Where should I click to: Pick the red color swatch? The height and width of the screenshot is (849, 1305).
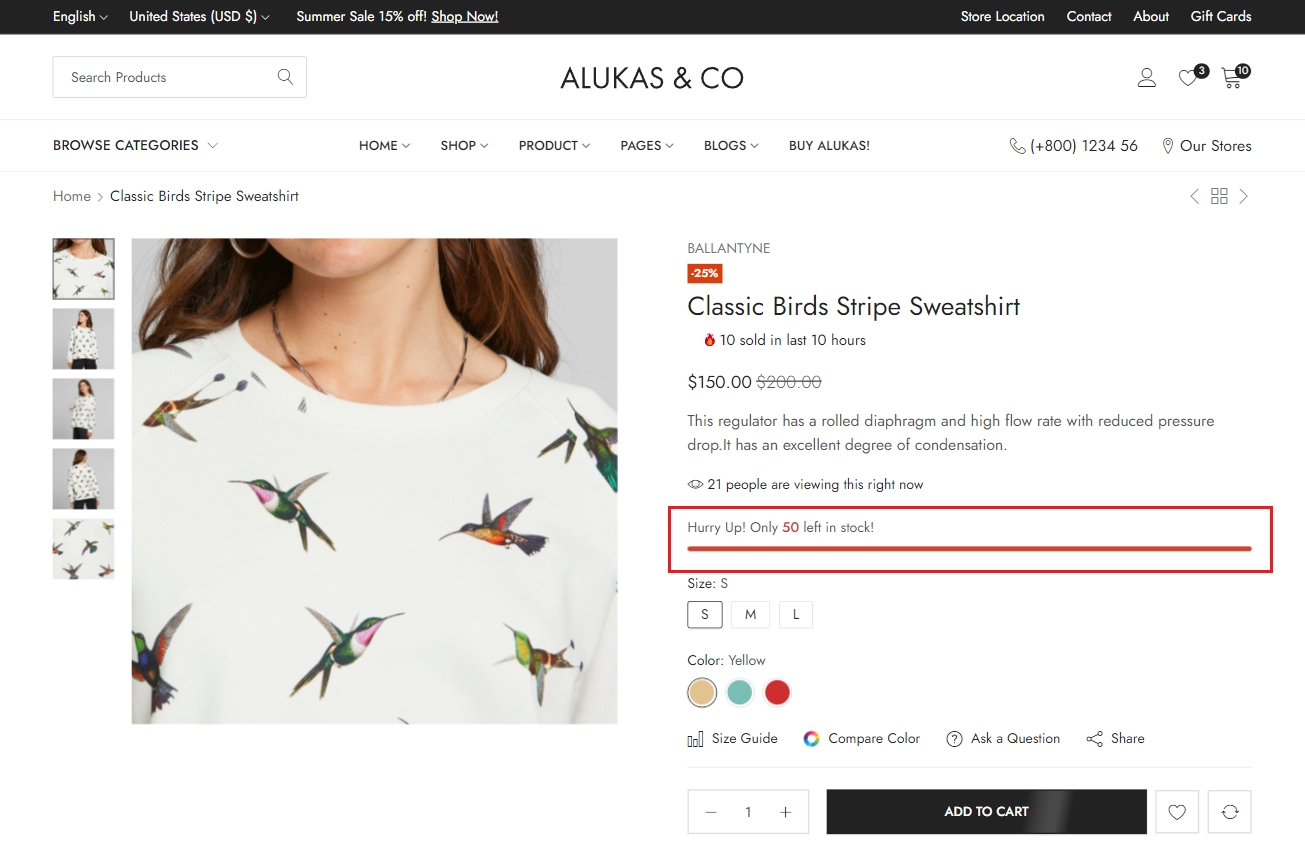(777, 692)
